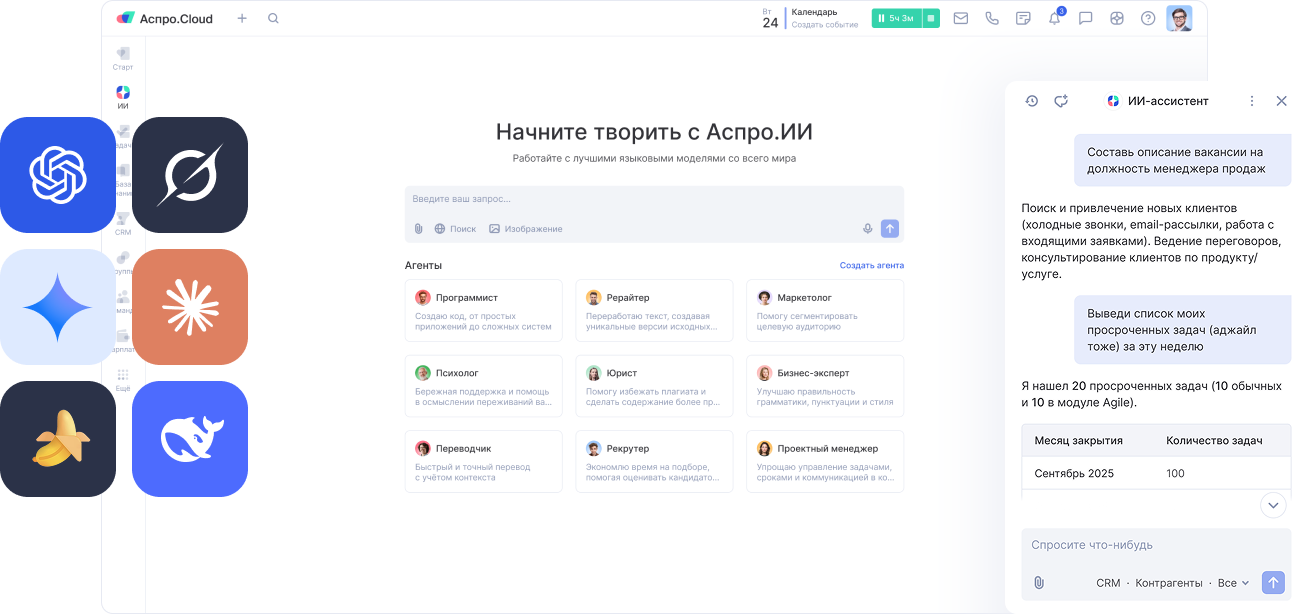The image size is (1308, 614).
Task: Open the notes icon in top bar
Action: pyautogui.click(x=1023, y=18)
